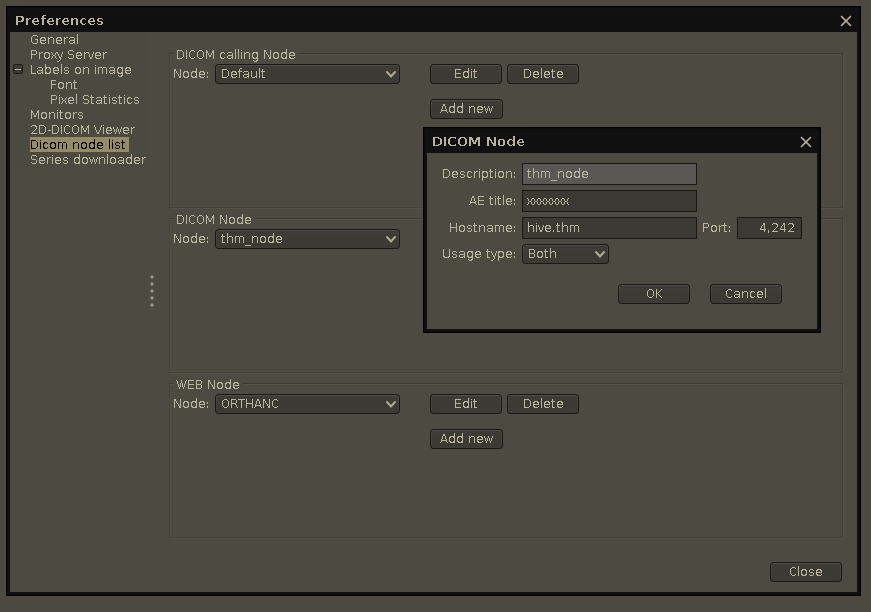Click the Hostname field showing hive.thm

[x=608, y=227]
